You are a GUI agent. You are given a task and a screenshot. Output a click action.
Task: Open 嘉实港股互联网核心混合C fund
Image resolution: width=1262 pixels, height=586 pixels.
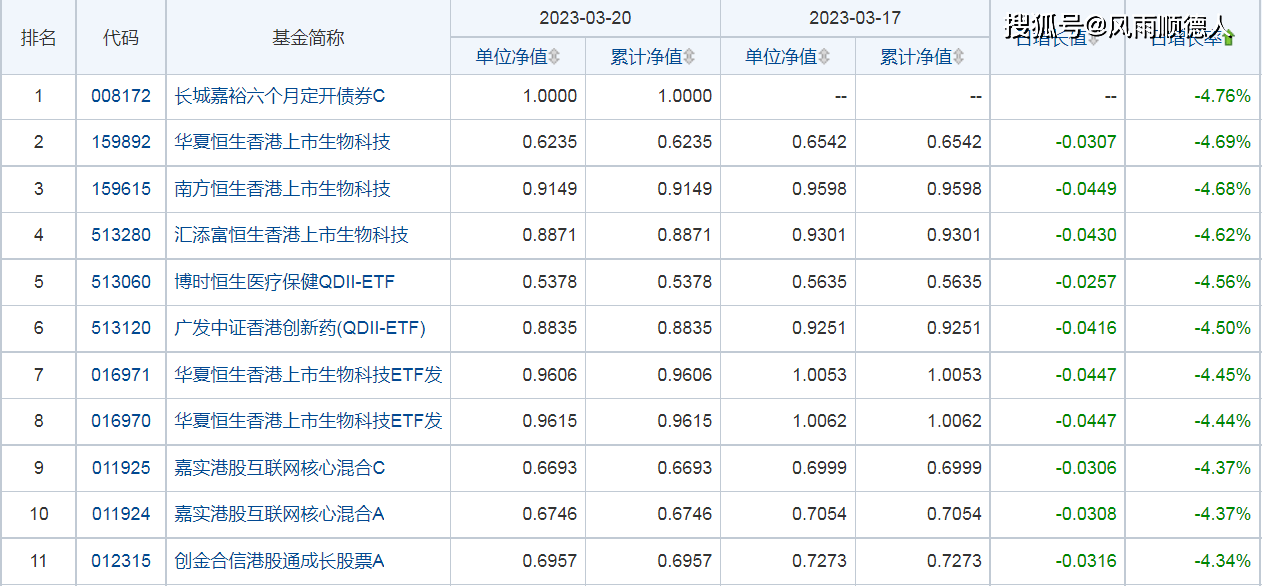279,468
